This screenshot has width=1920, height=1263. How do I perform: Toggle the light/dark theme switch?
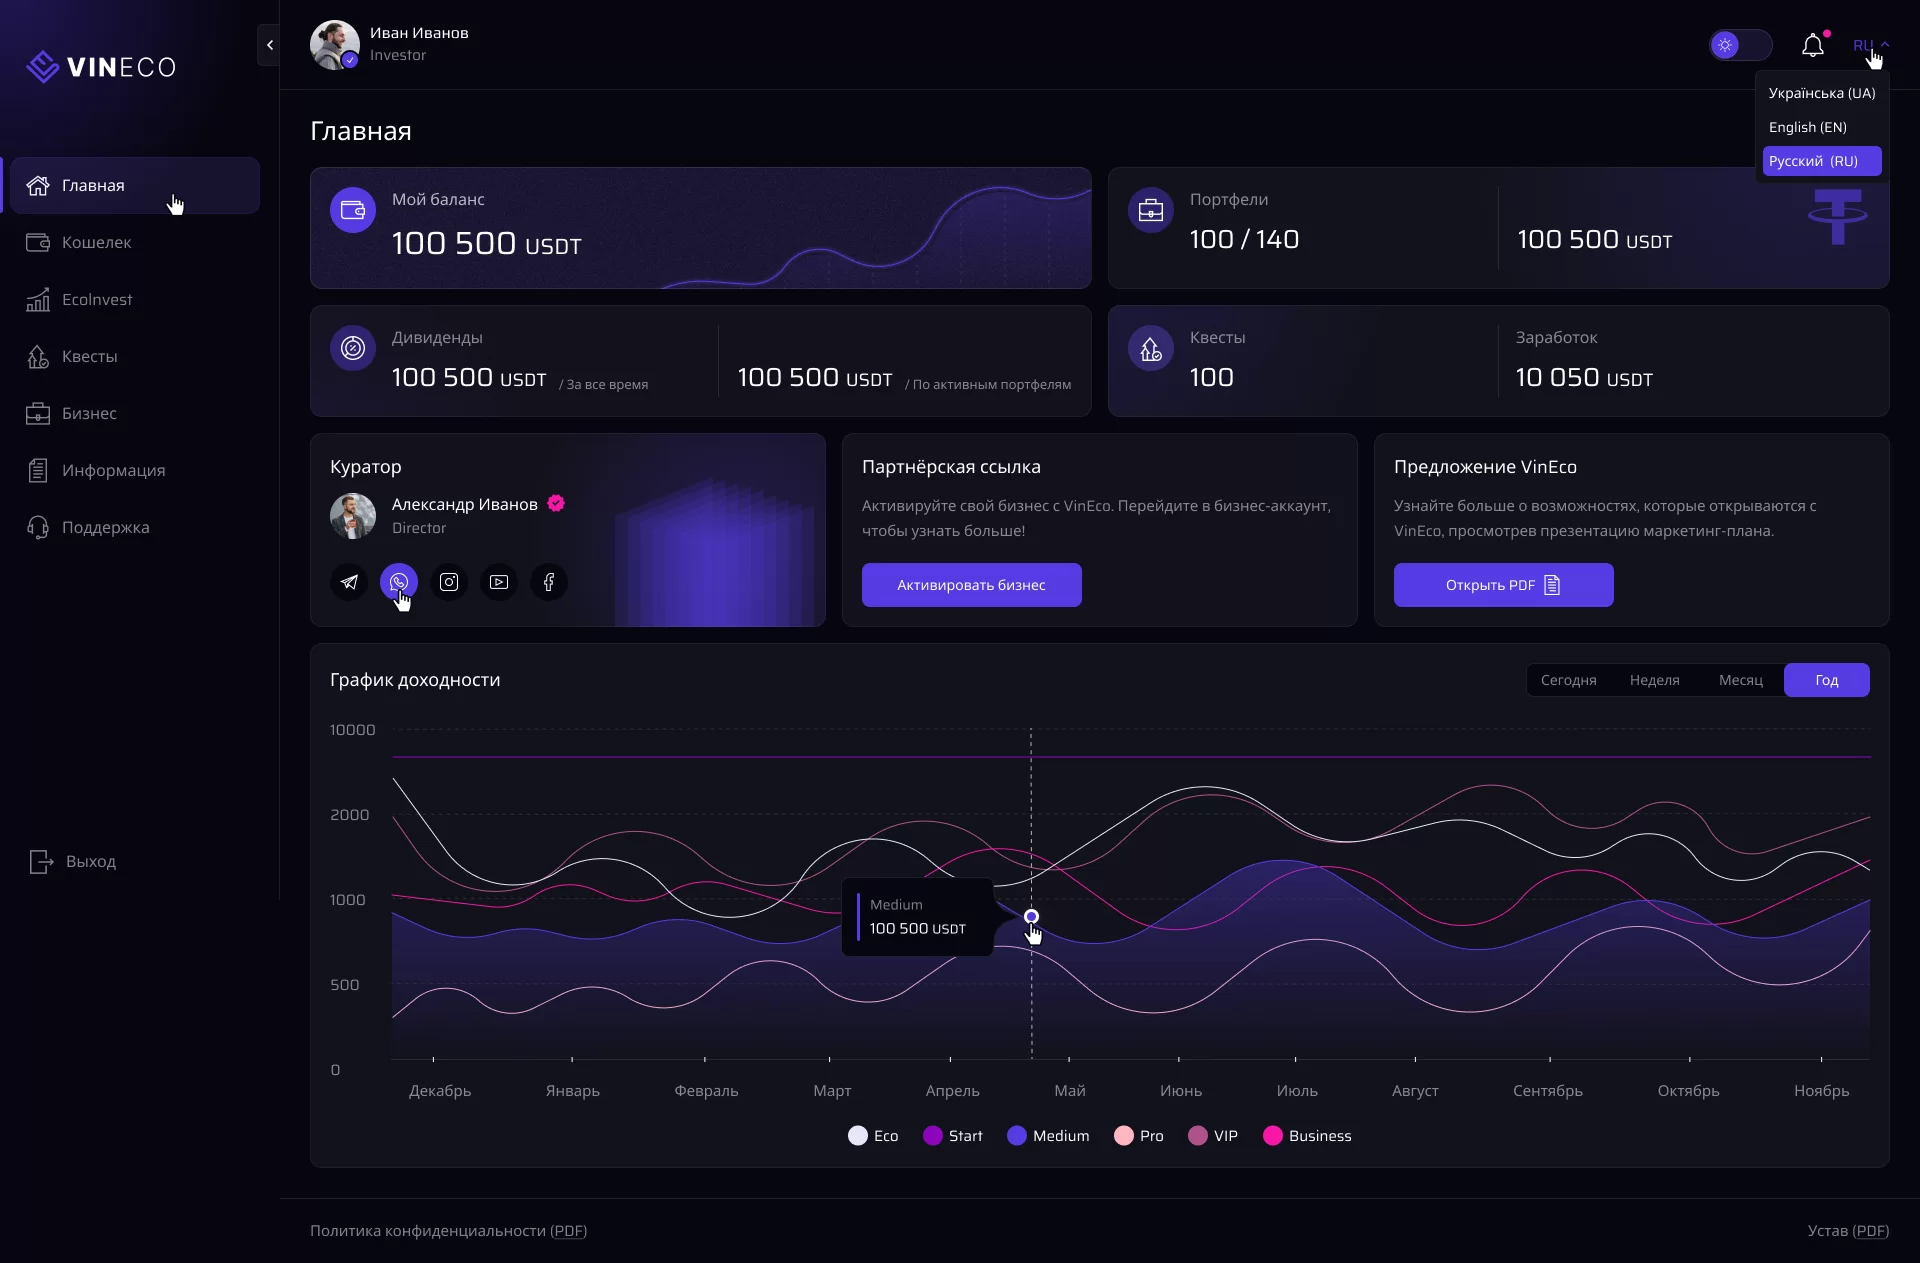(x=1740, y=45)
